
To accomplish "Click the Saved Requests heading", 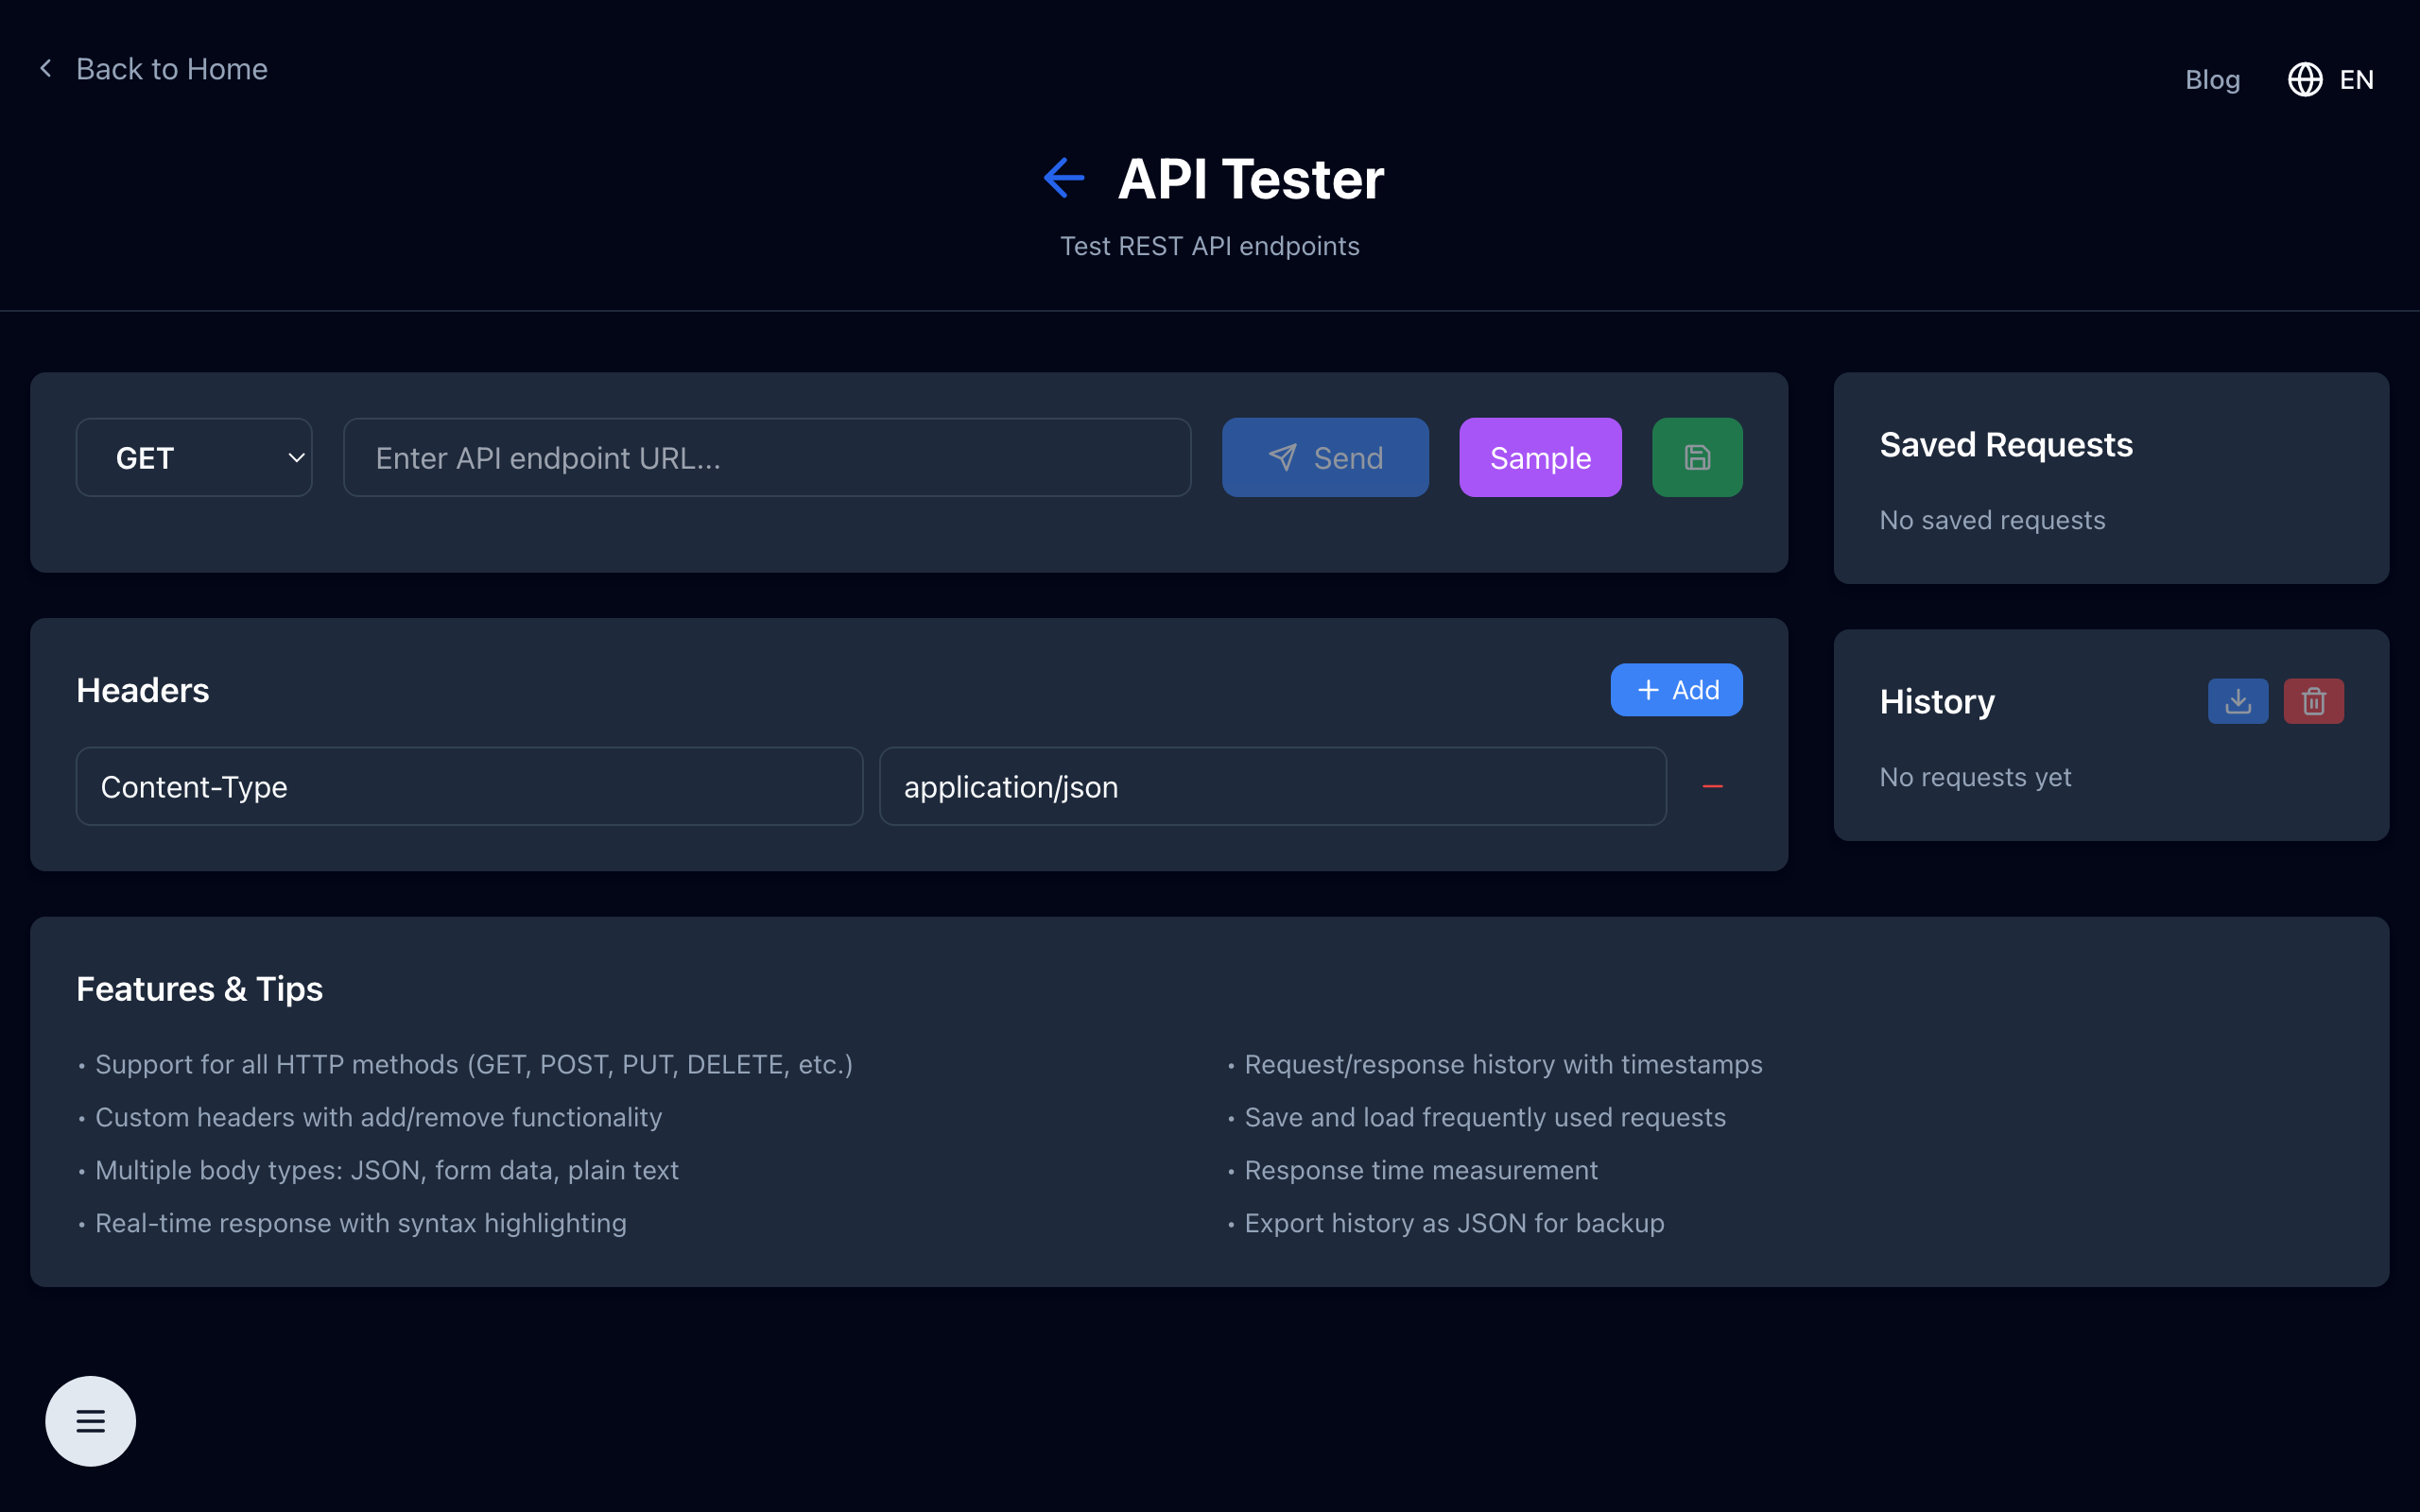I will point(2006,445).
